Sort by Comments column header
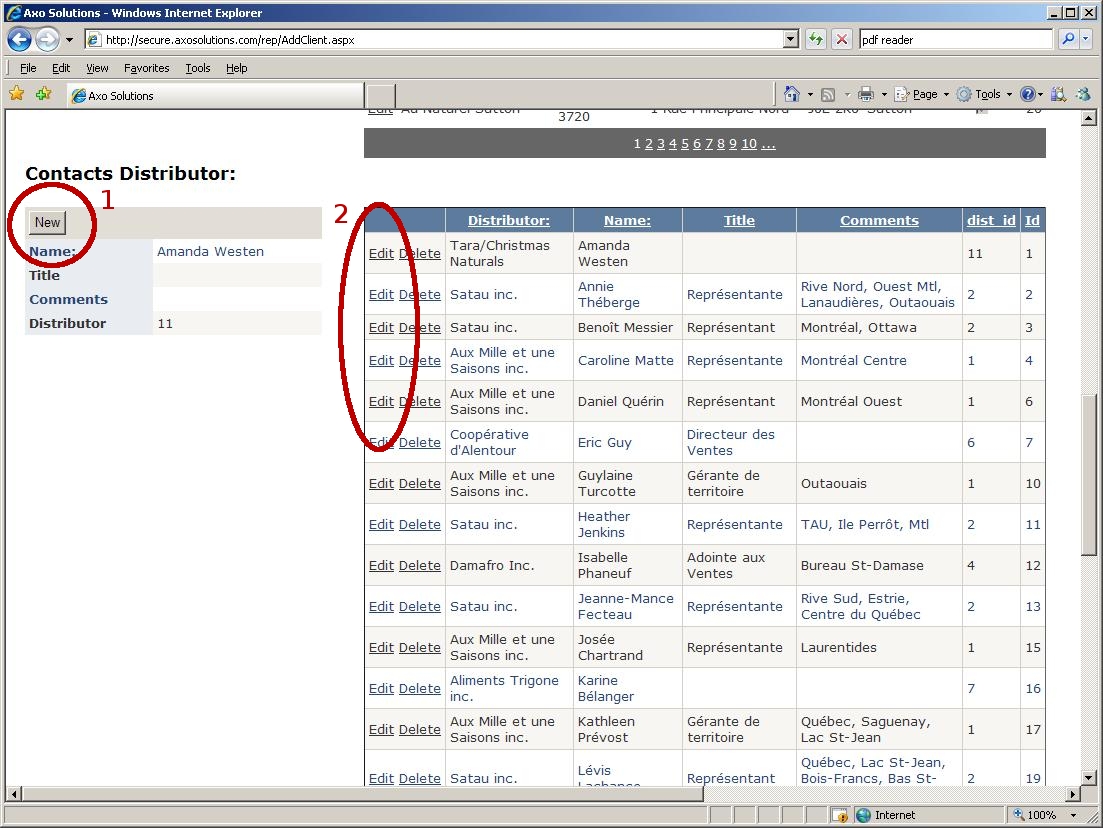 point(879,220)
